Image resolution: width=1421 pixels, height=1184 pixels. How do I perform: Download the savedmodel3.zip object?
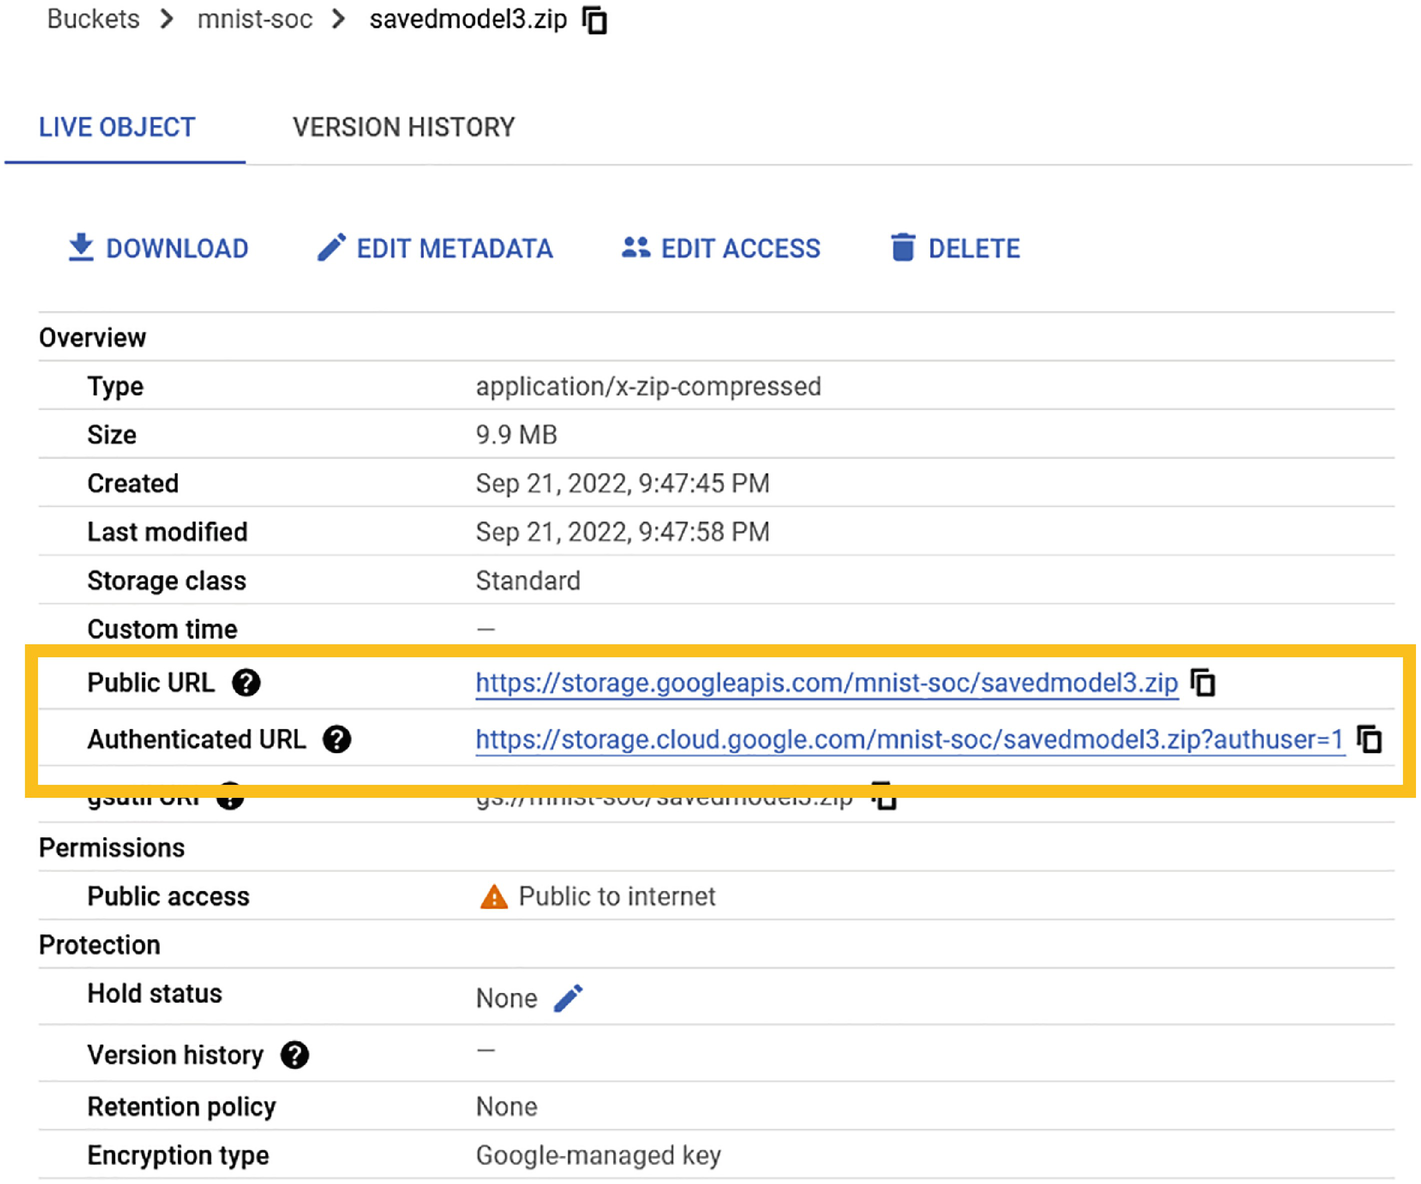pyautogui.click(x=158, y=248)
